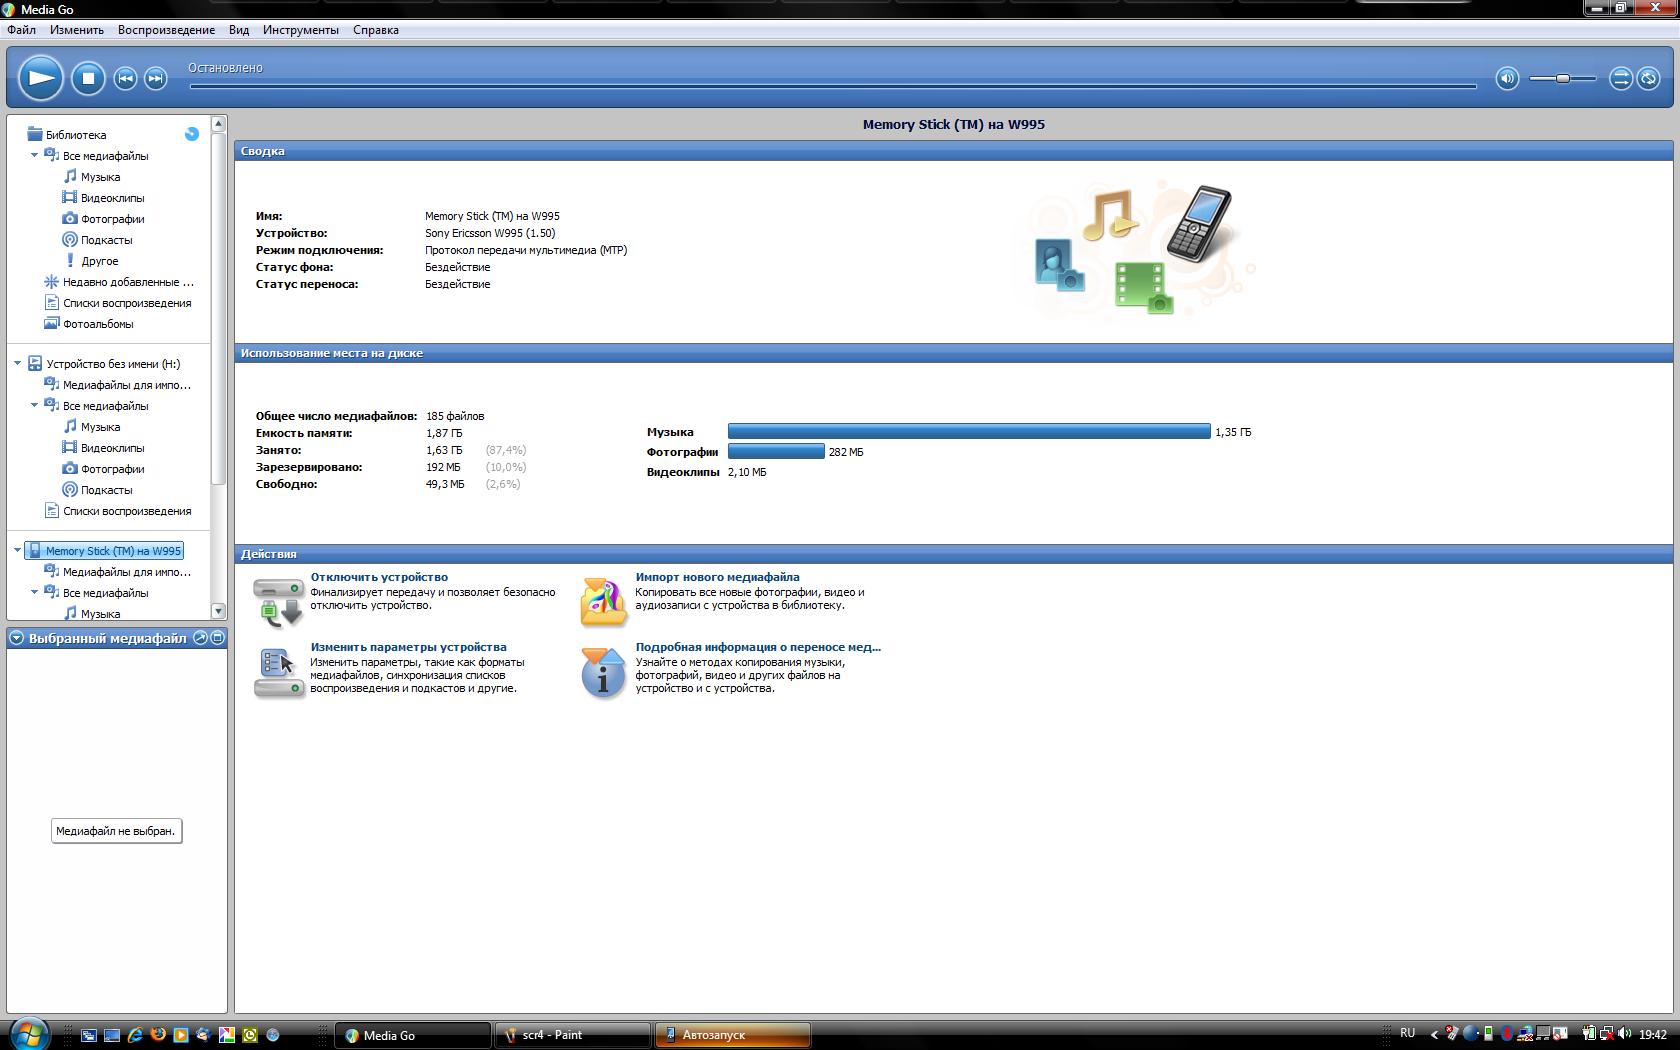Image resolution: width=1680 pixels, height=1050 pixels.
Task: Click the library refresh sync icon
Action: 192,134
